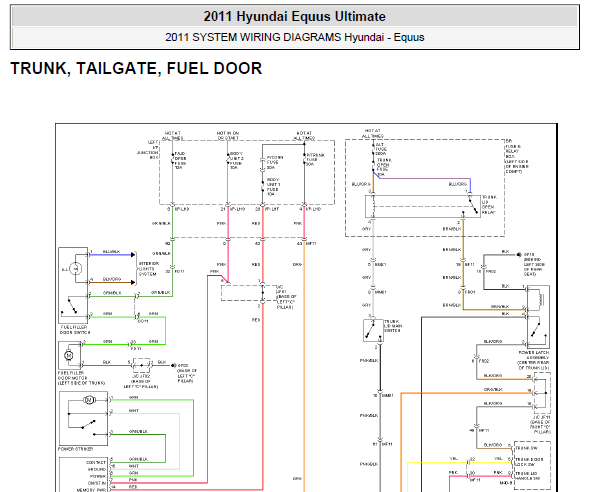Click the "BODY UNIT 1 FUSE 10A" label

pyautogui.click(x=273, y=187)
